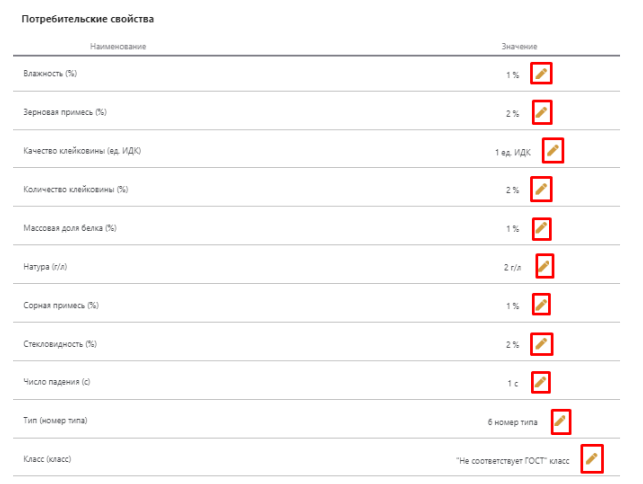This screenshot has width=643, height=484.
Task: Edit the Влажность (%) value
Action: point(541,74)
